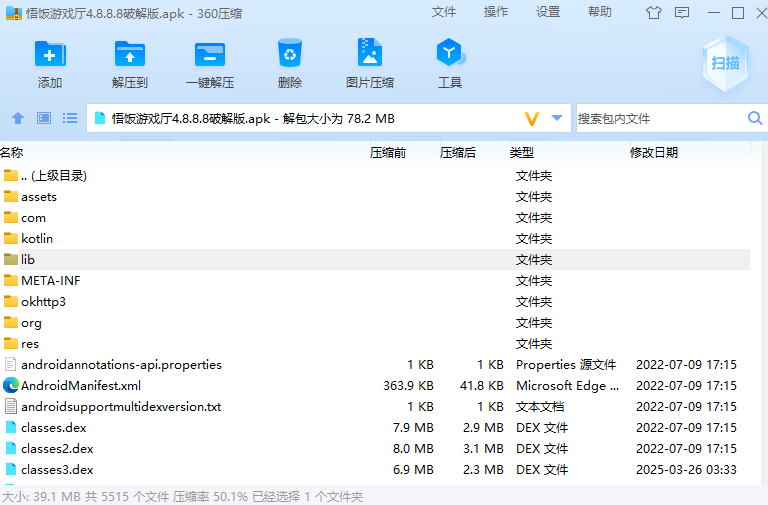Select androidsupportmultidexversion.txt file

click(x=375, y=407)
